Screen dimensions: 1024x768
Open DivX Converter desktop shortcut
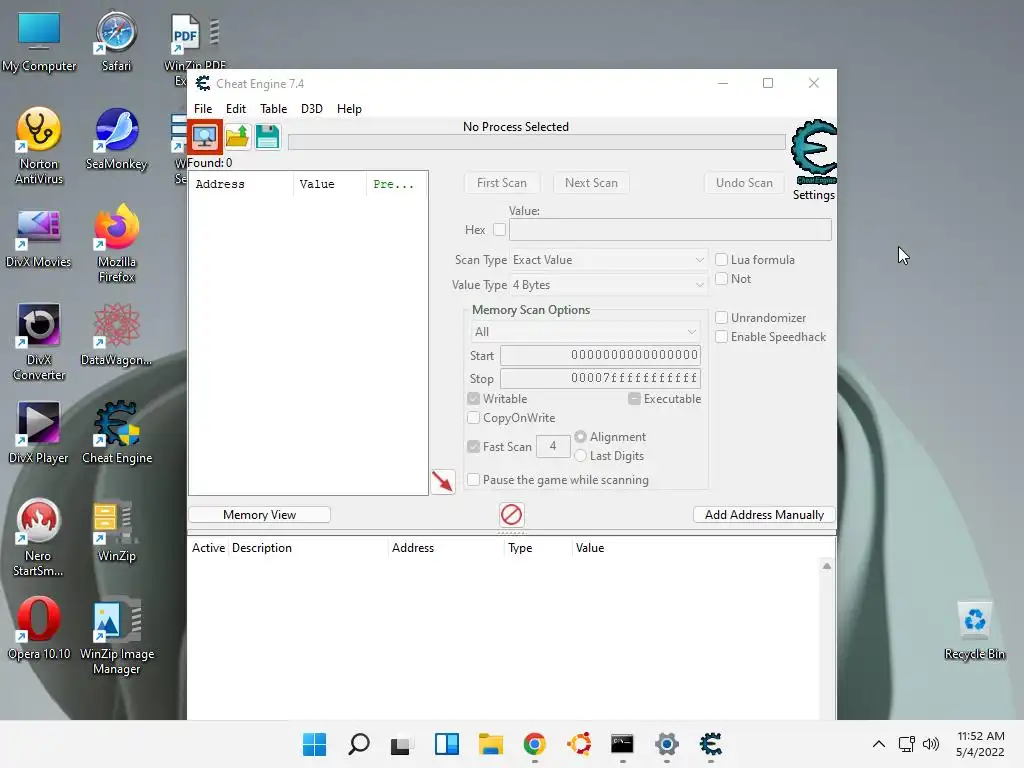(39, 342)
